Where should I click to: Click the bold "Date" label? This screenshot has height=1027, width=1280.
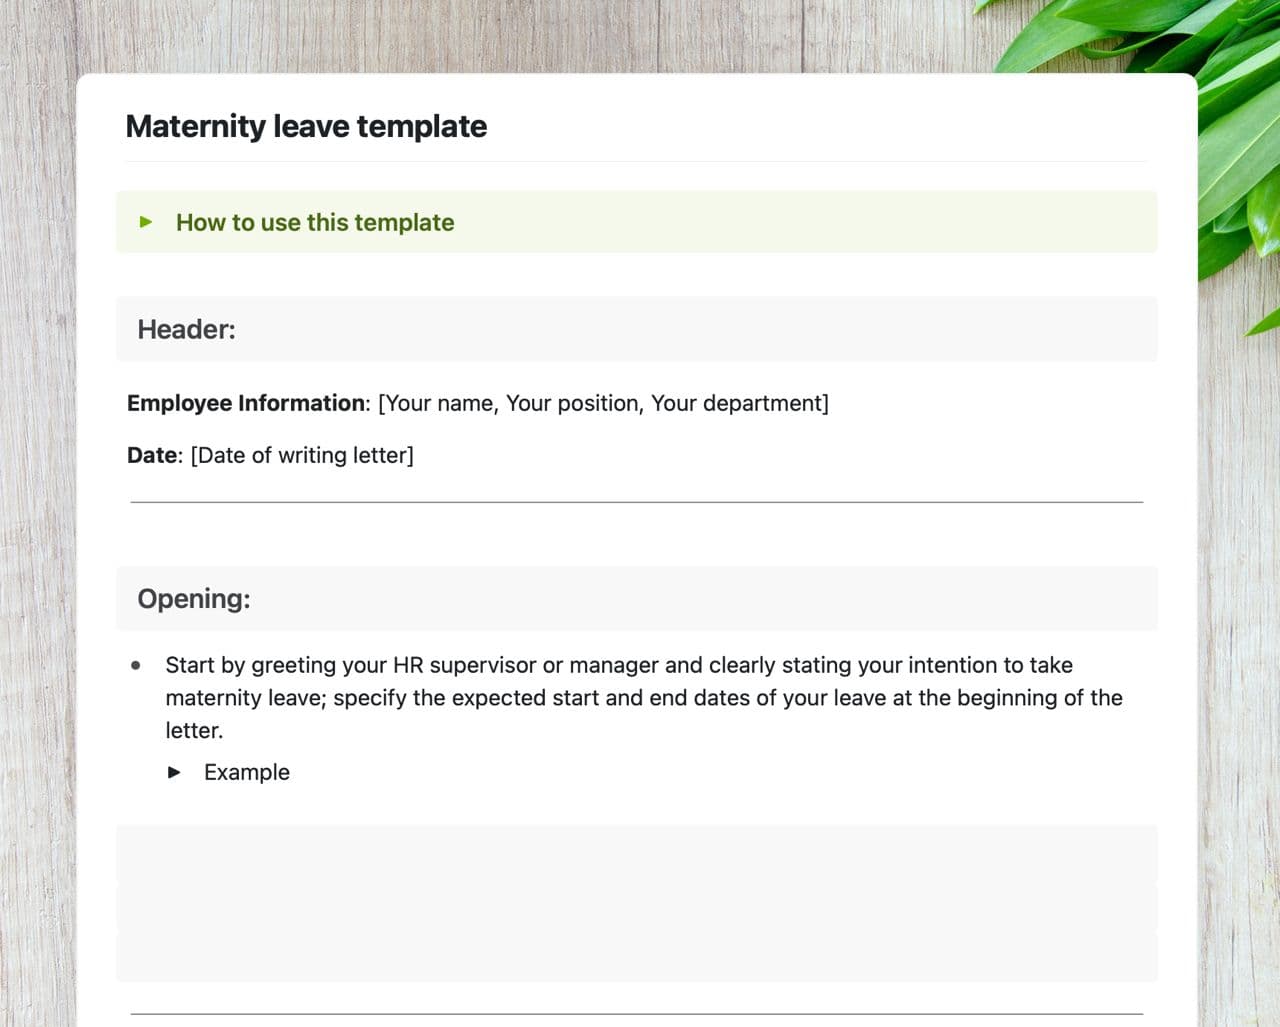click(x=152, y=455)
